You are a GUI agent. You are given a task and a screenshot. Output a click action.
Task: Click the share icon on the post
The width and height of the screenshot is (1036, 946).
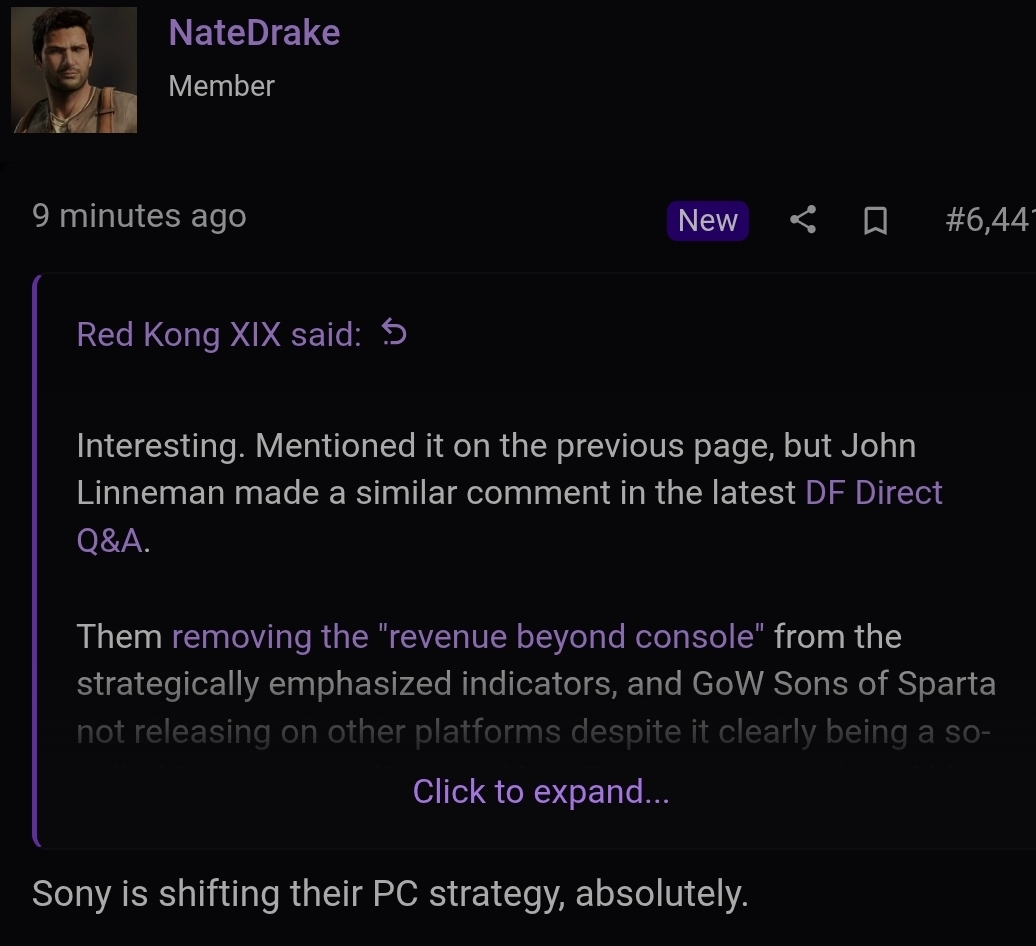point(803,219)
